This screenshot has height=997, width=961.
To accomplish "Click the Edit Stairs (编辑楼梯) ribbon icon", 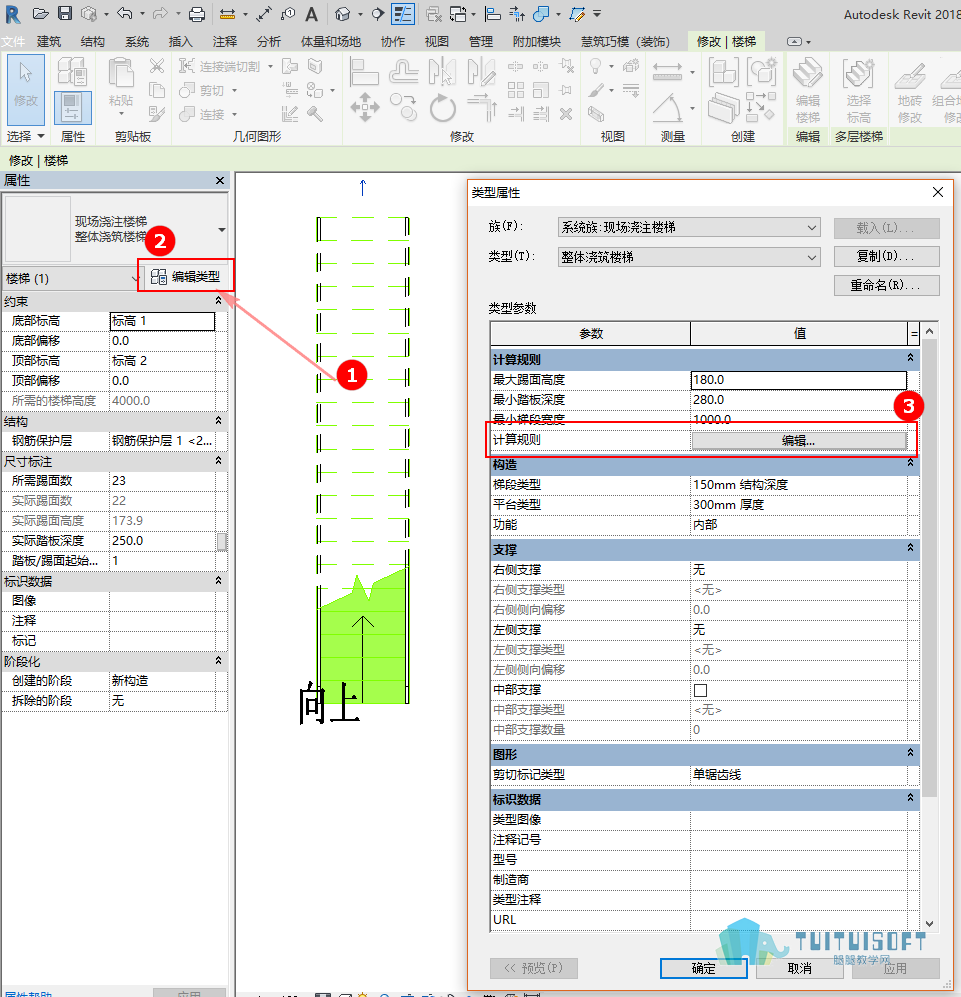I will 808,91.
